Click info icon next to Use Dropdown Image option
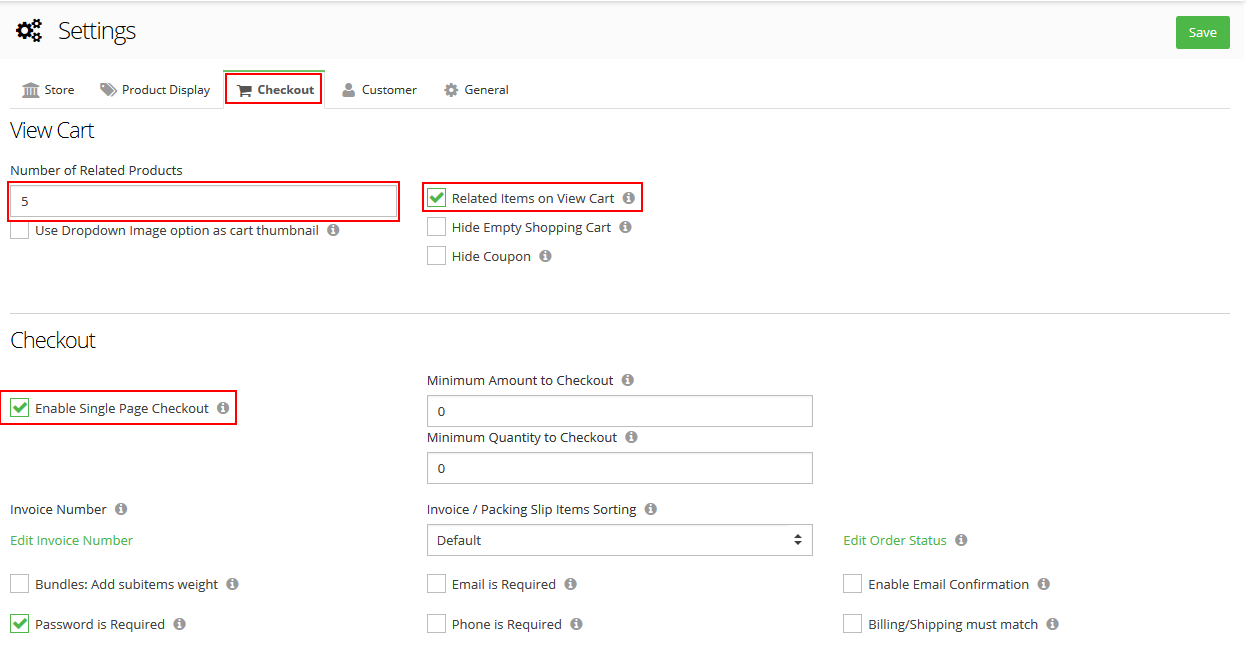This screenshot has height=653, width=1251. 333,230
